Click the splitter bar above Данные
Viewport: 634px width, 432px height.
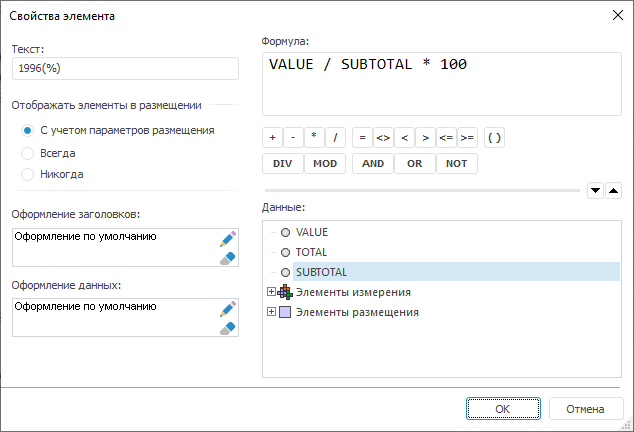pyautogui.click(x=420, y=190)
